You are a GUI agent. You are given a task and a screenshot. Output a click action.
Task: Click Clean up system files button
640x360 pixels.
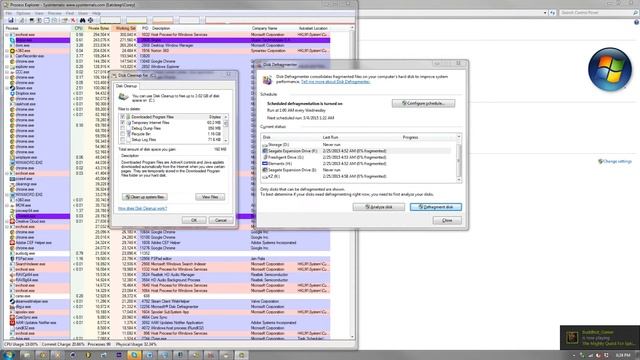pos(144,197)
